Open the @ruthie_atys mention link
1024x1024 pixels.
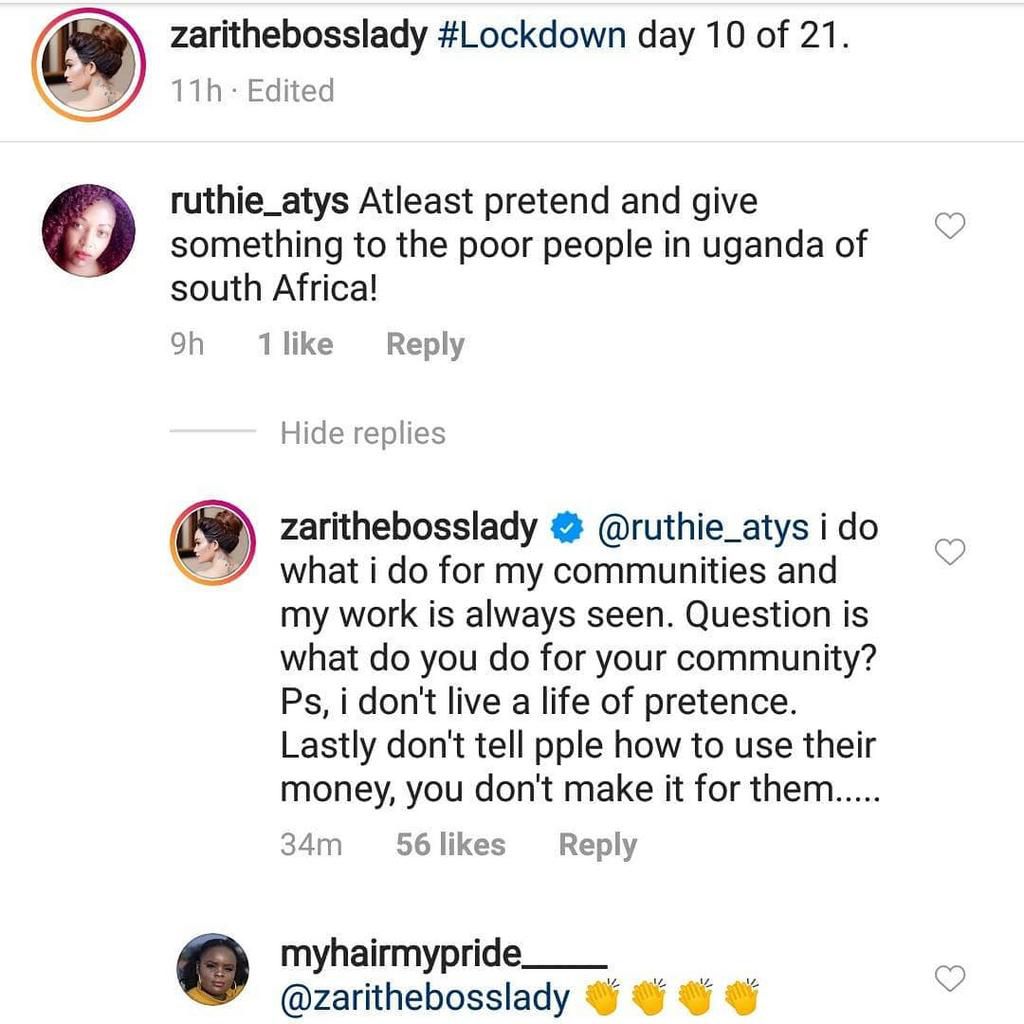pos(702,528)
